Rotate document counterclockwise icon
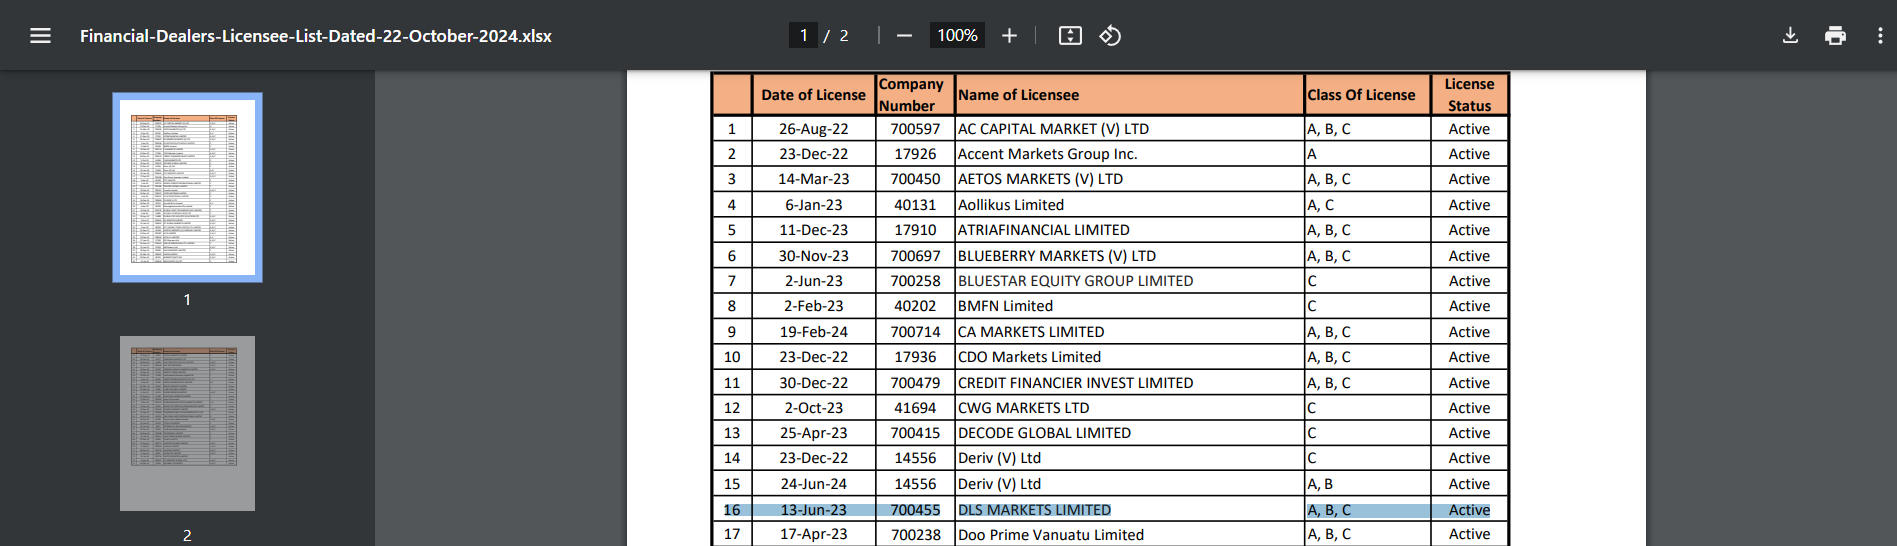This screenshot has height=546, width=1897. click(x=1110, y=36)
